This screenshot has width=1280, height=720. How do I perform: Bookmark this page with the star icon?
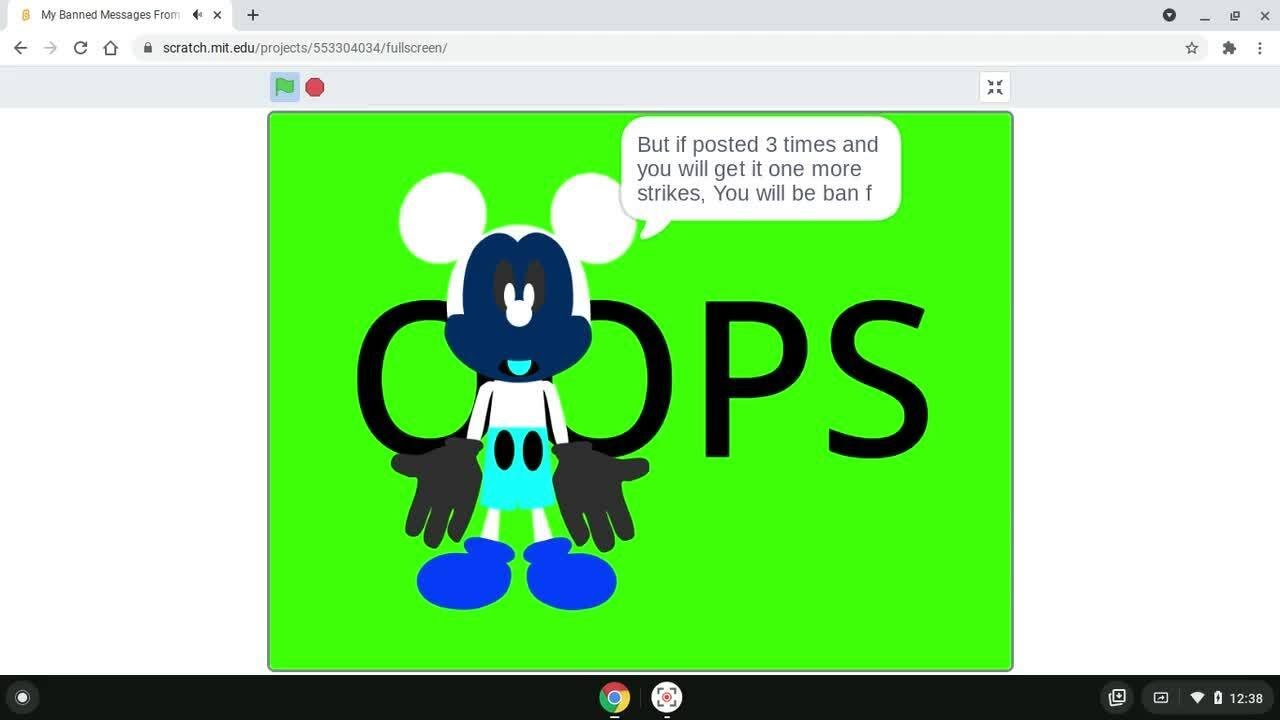coord(1192,48)
